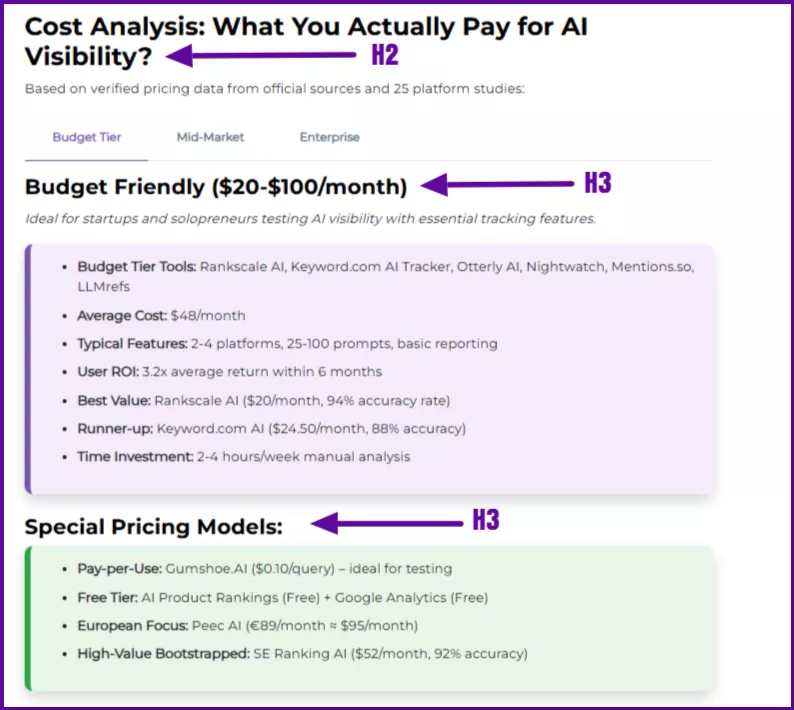Open the Enterprise tab
The height and width of the screenshot is (710, 794).
point(329,137)
